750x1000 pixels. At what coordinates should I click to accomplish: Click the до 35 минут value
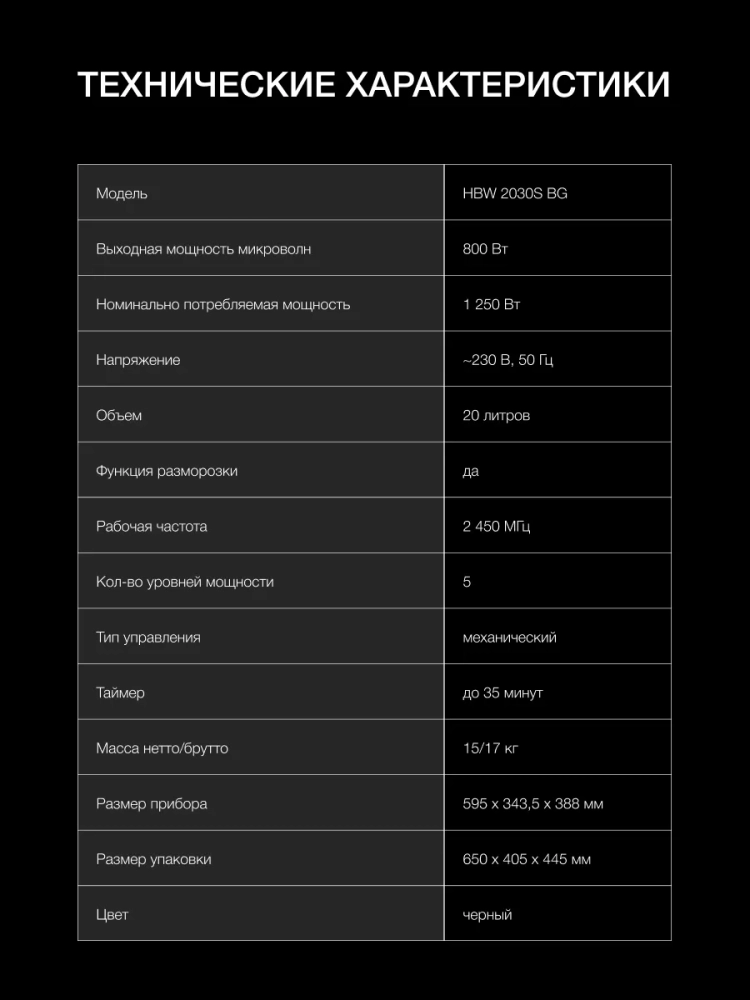point(503,693)
